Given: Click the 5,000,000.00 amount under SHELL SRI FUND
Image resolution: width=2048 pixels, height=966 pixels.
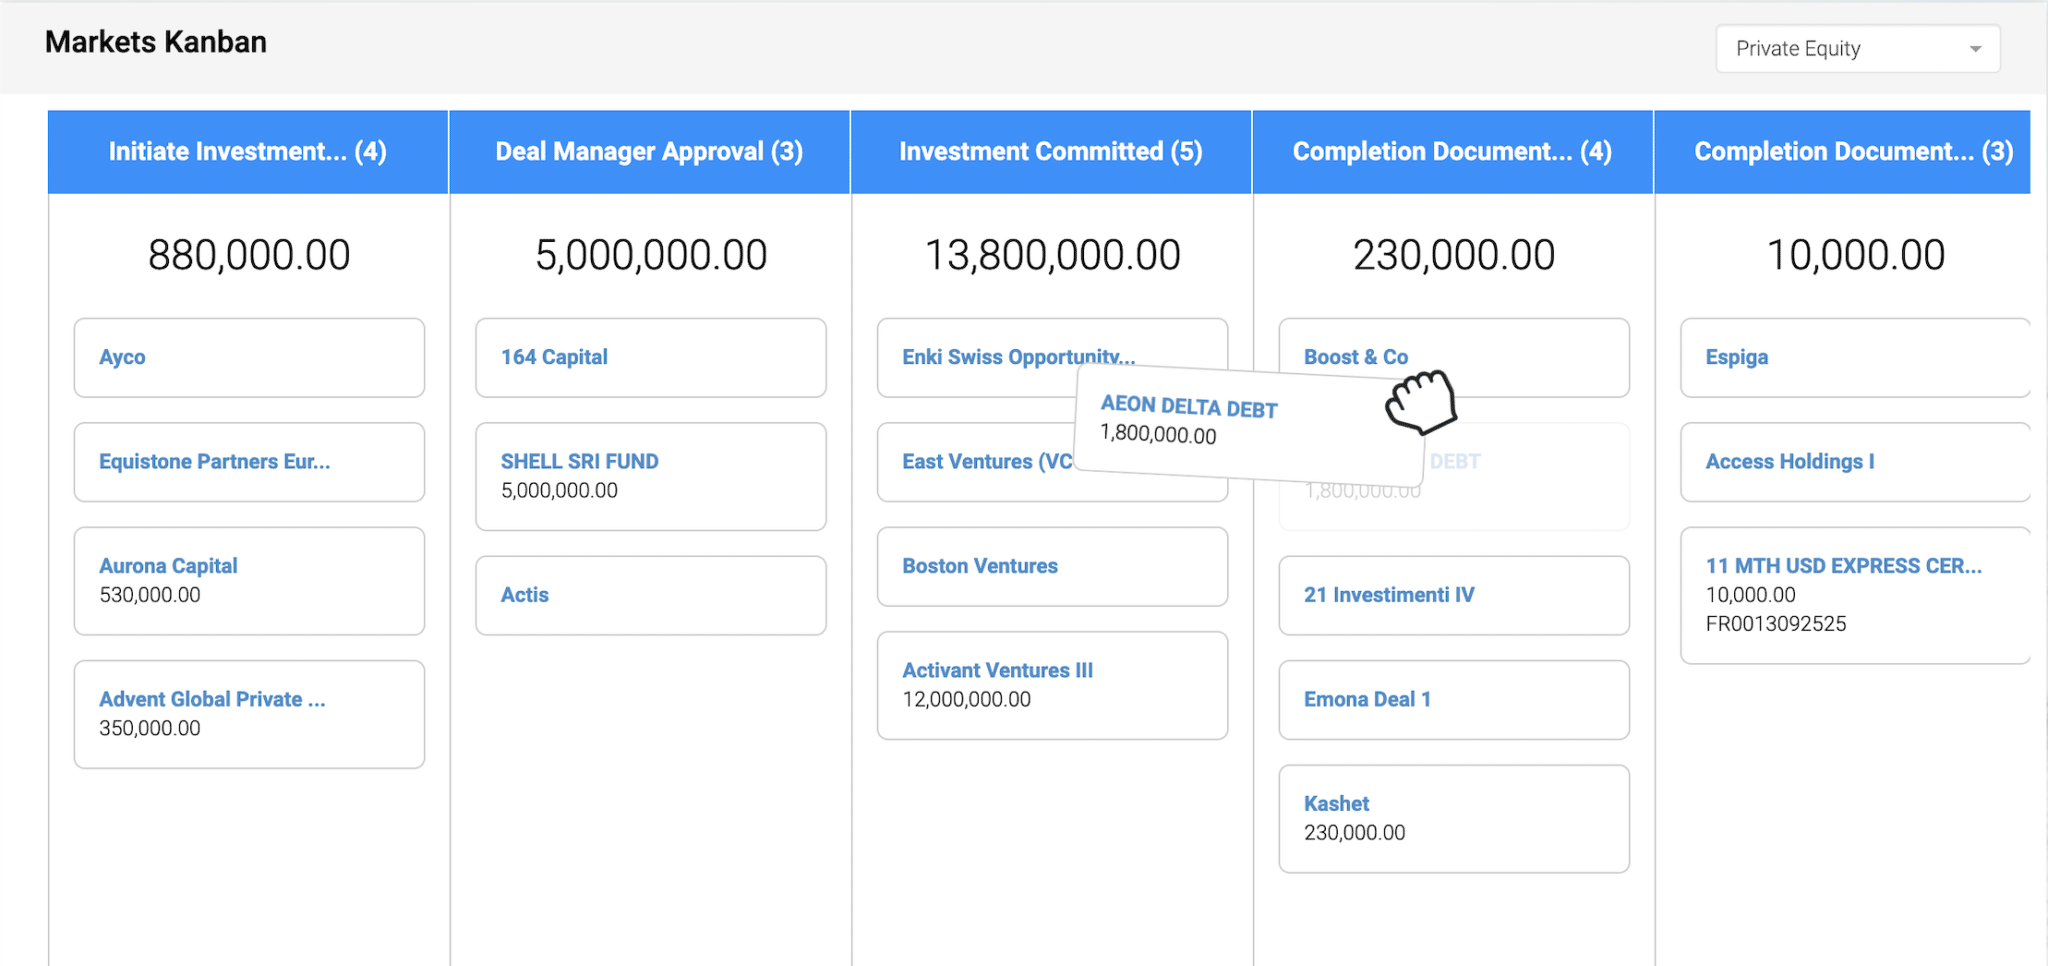Looking at the screenshot, I should click(x=559, y=491).
